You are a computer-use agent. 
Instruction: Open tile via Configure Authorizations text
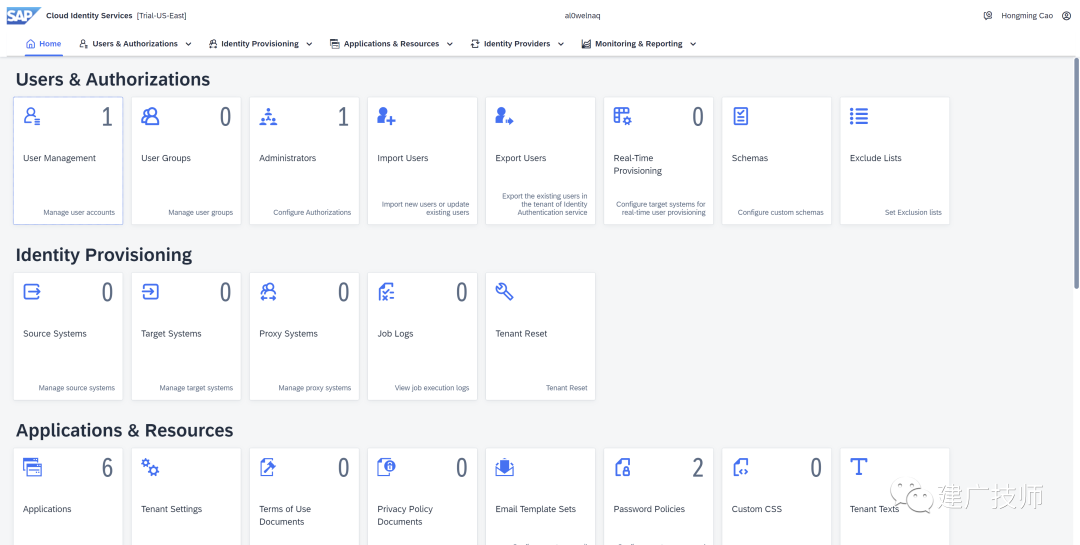(312, 212)
